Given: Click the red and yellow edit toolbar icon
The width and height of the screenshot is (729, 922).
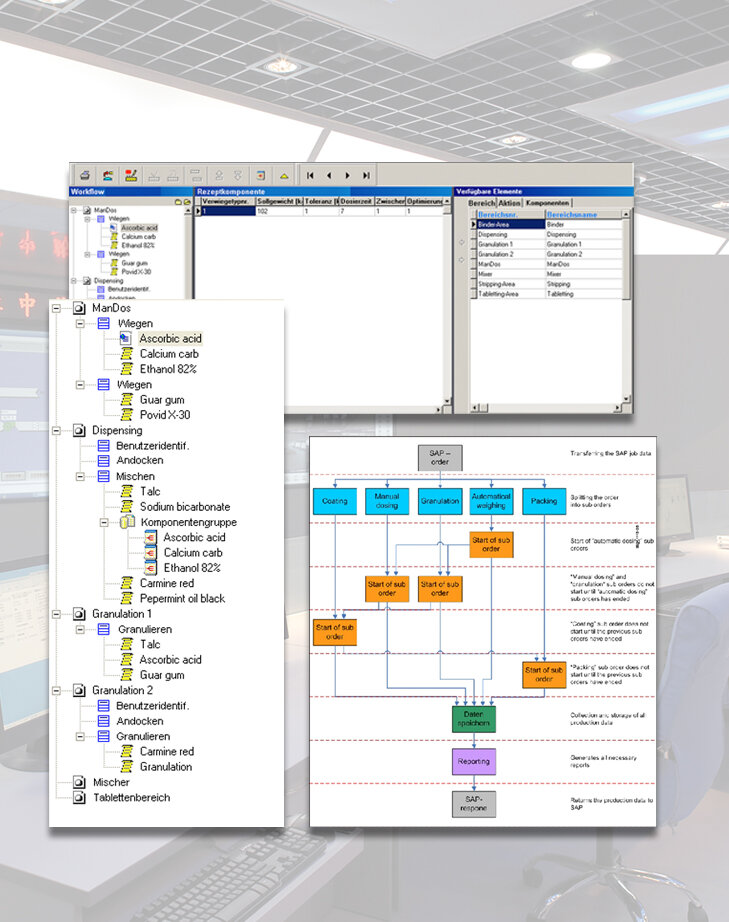Looking at the screenshot, I should point(131,175).
